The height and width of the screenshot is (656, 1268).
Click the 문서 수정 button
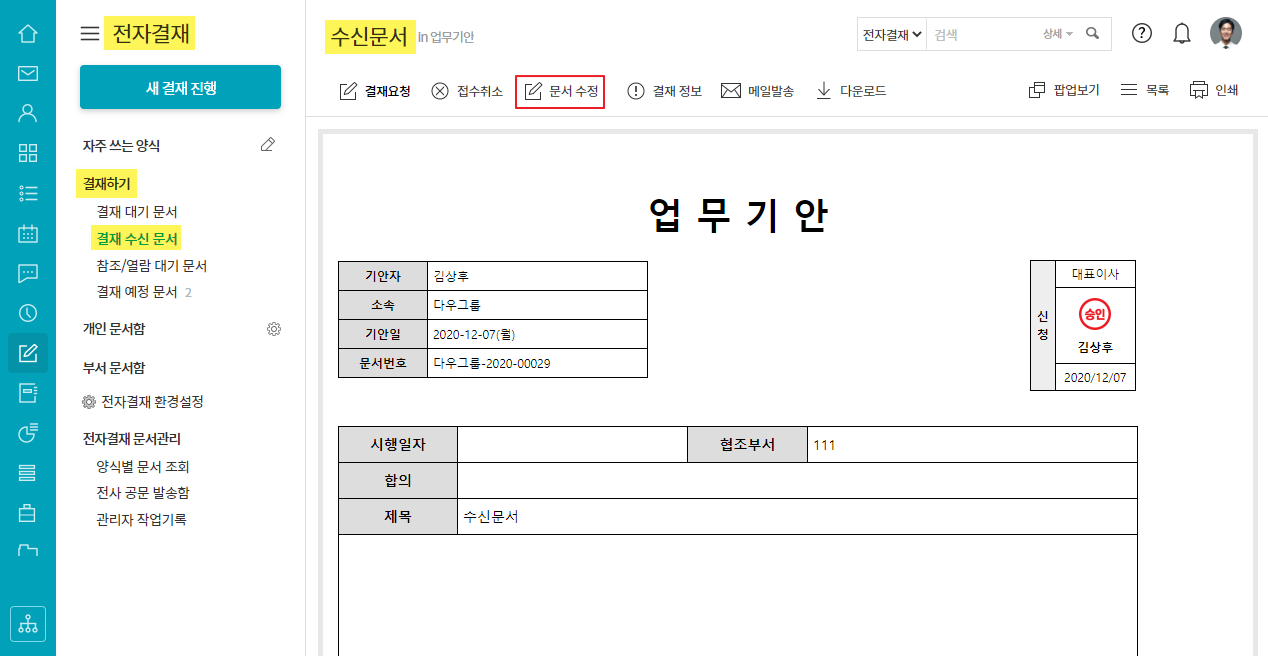pos(561,91)
